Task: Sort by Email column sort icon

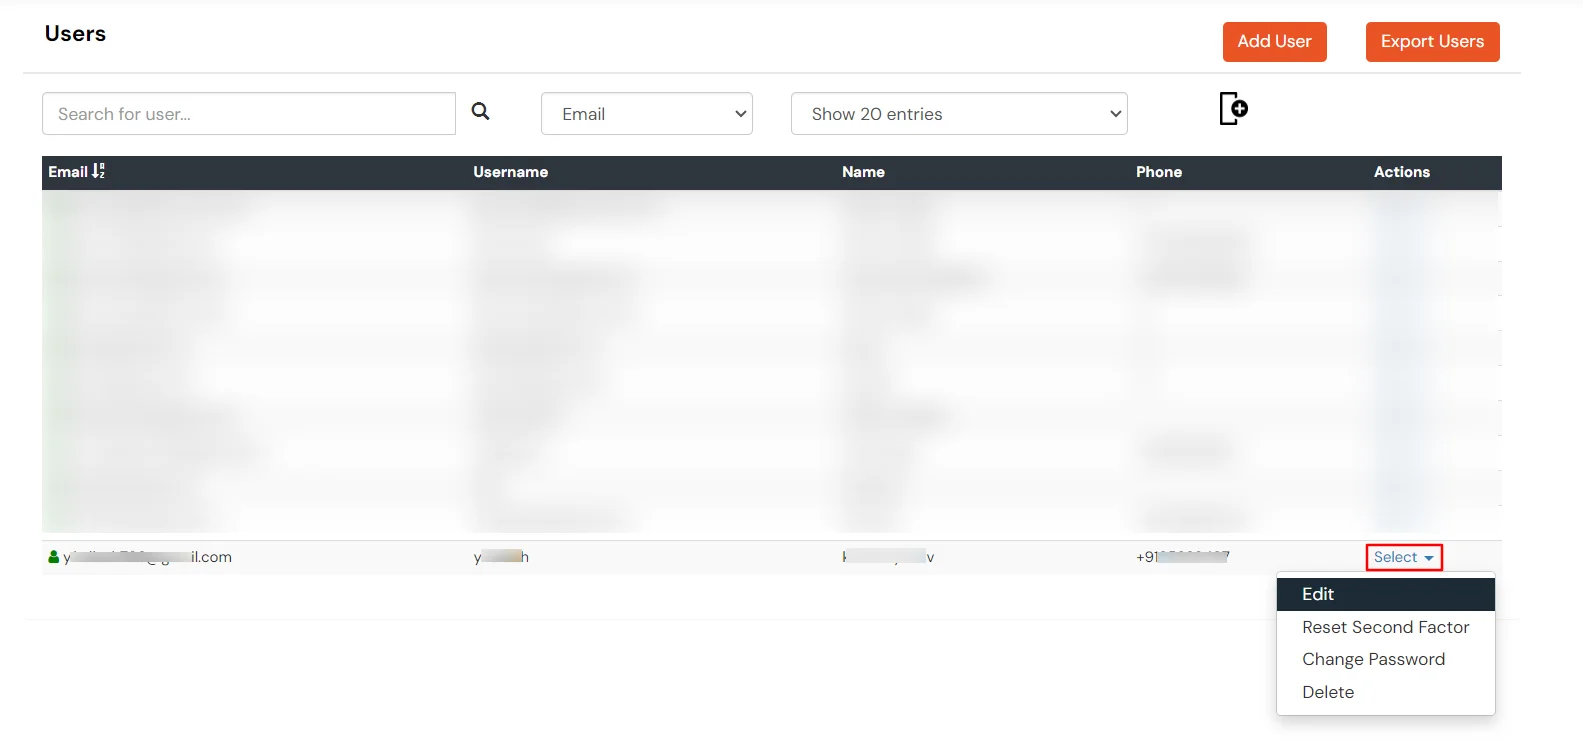Action: click(98, 171)
